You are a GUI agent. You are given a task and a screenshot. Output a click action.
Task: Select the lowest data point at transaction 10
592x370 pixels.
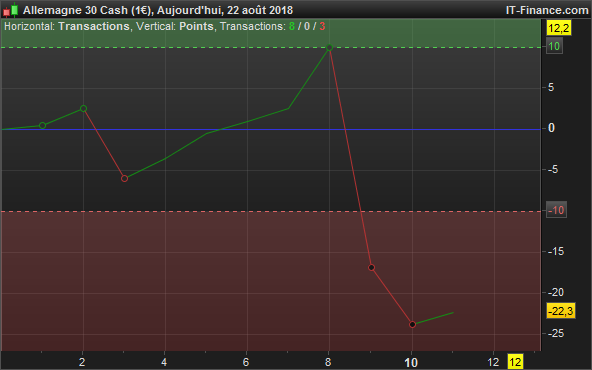click(x=412, y=324)
